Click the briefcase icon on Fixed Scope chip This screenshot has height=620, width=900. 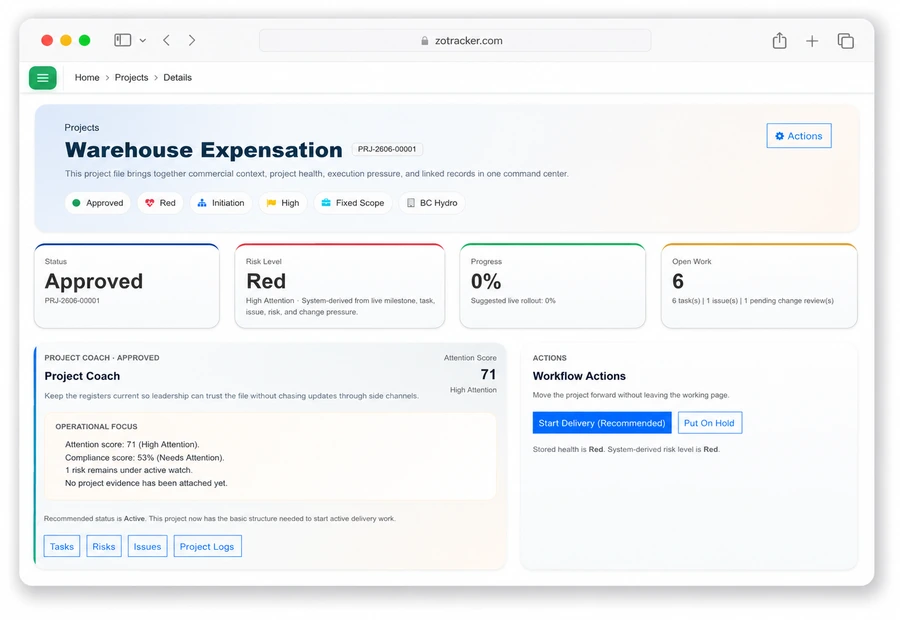[x=326, y=203]
